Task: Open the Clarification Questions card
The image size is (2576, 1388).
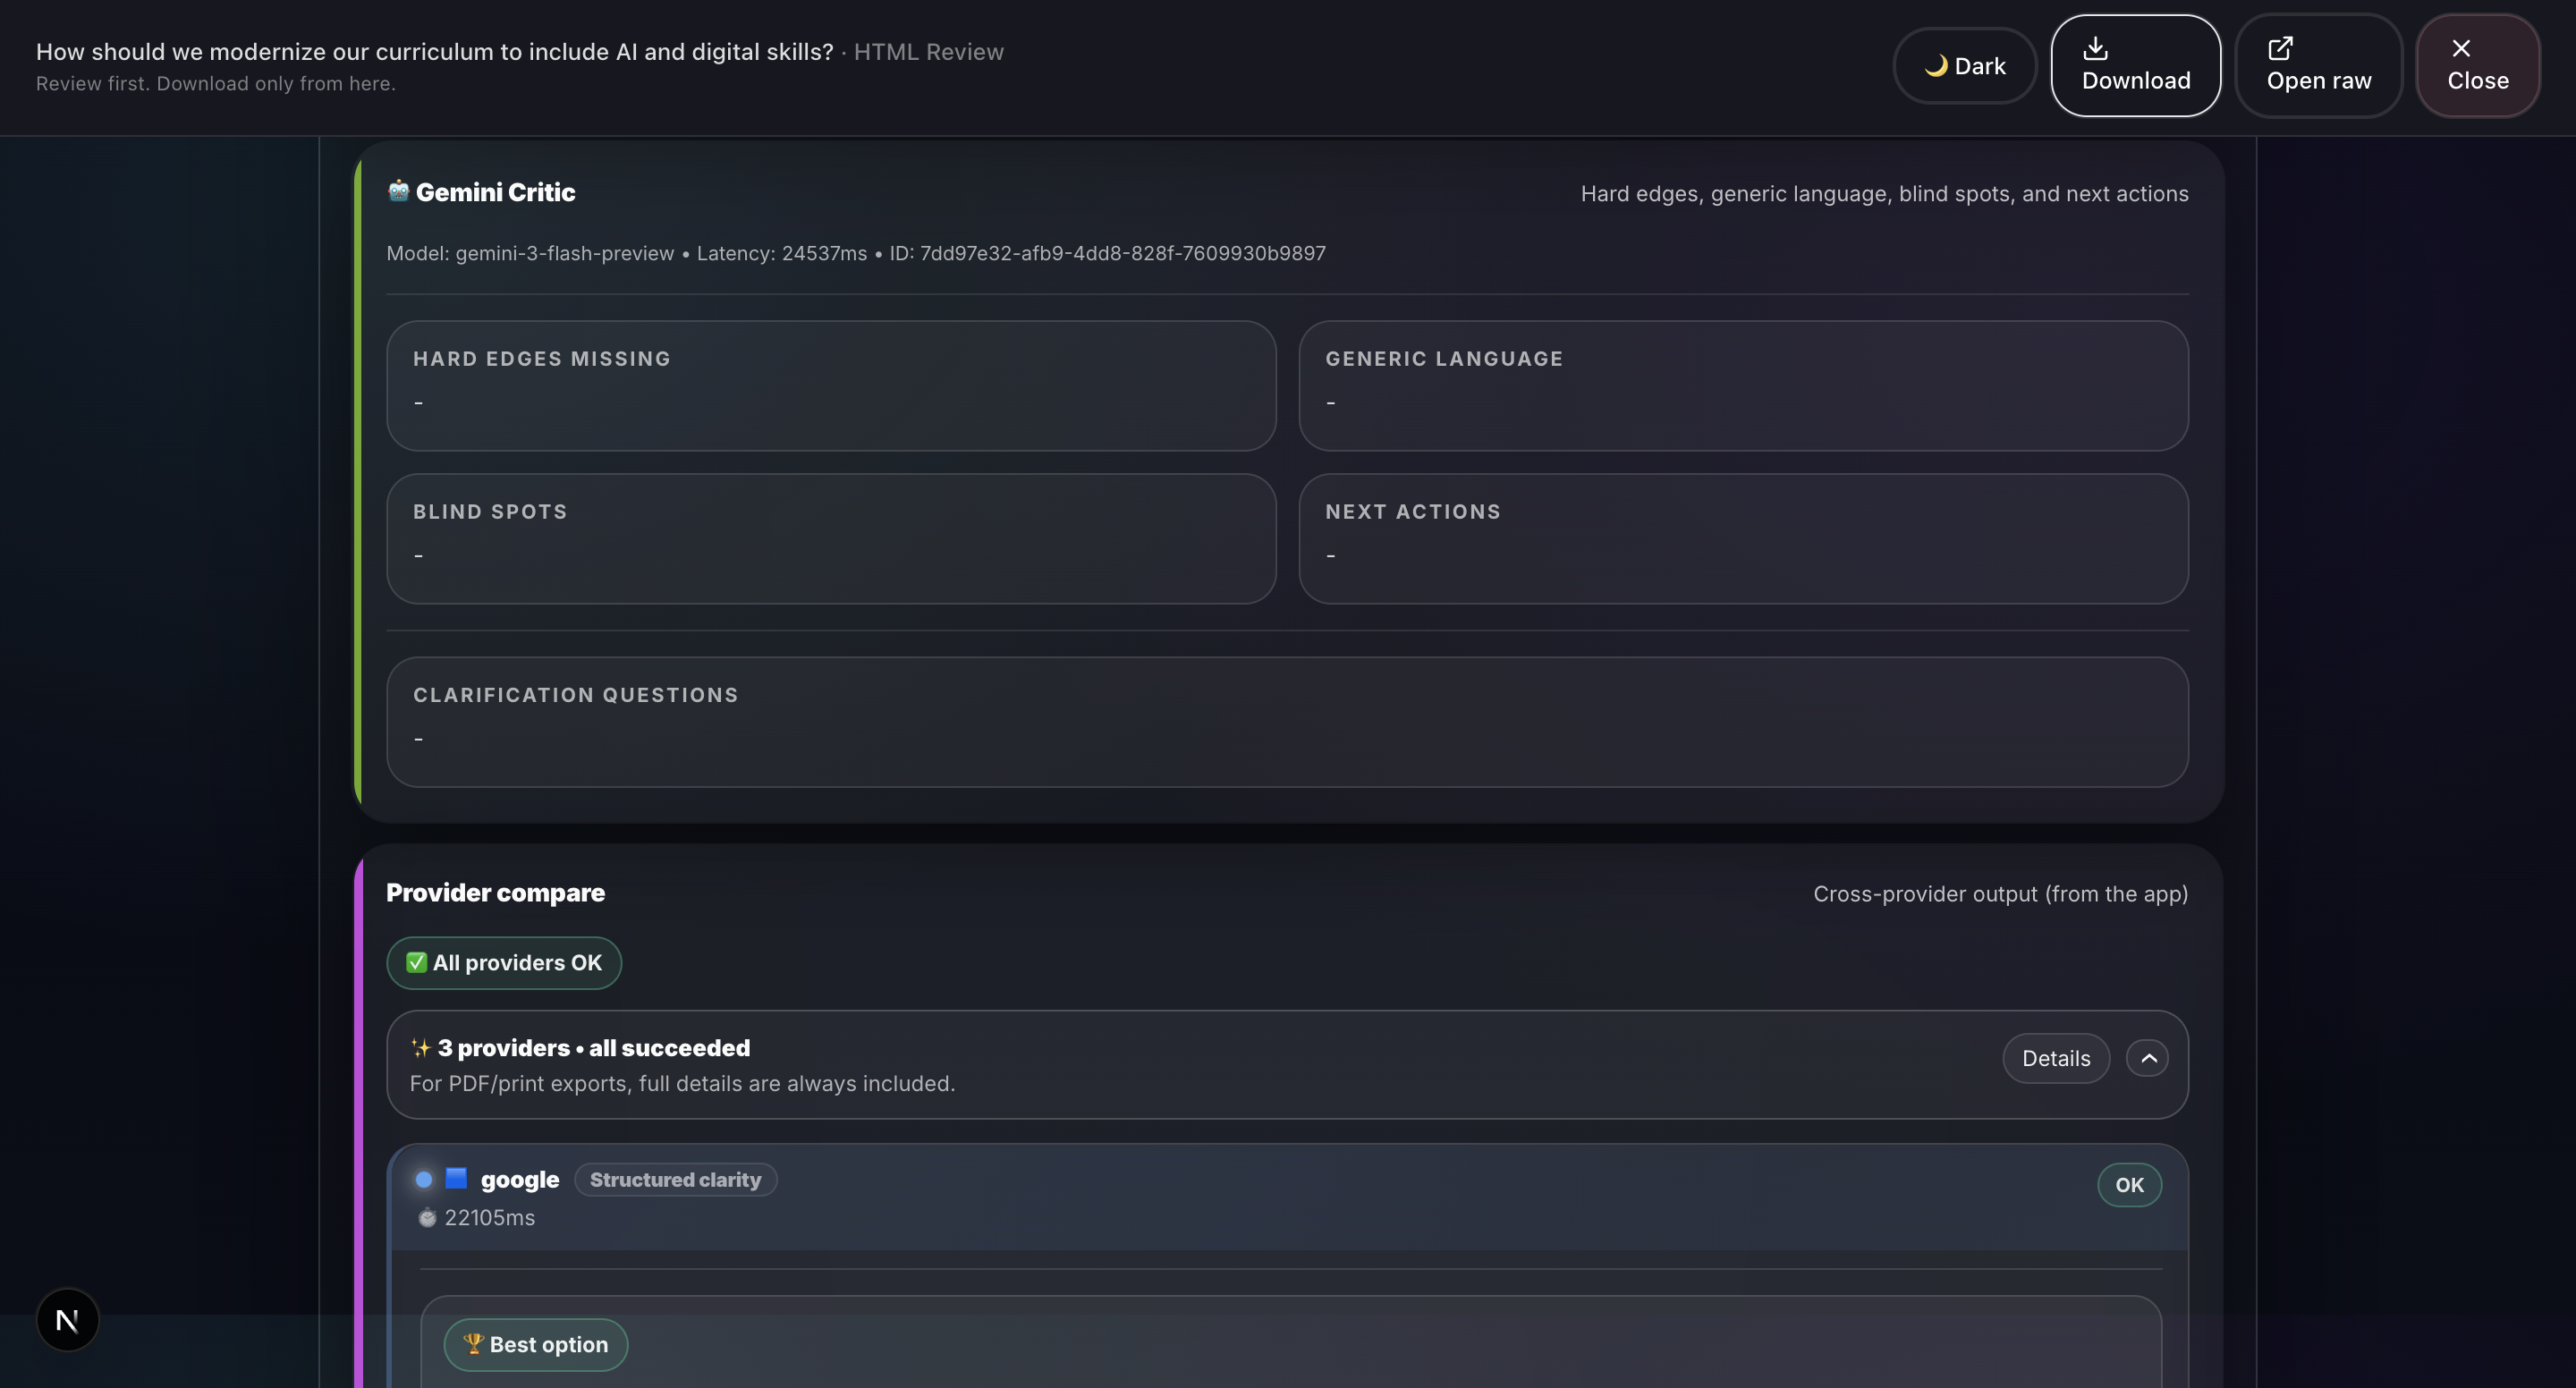Action: 1287,722
